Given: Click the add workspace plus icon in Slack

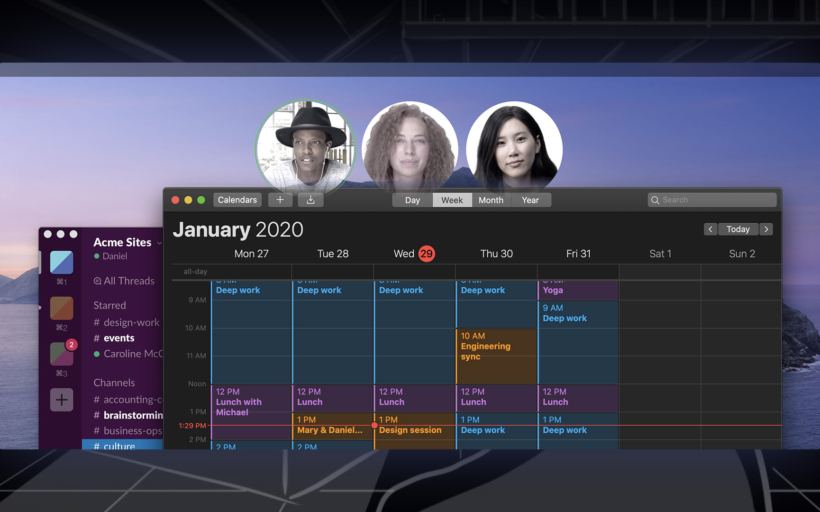Looking at the screenshot, I should 61,400.
